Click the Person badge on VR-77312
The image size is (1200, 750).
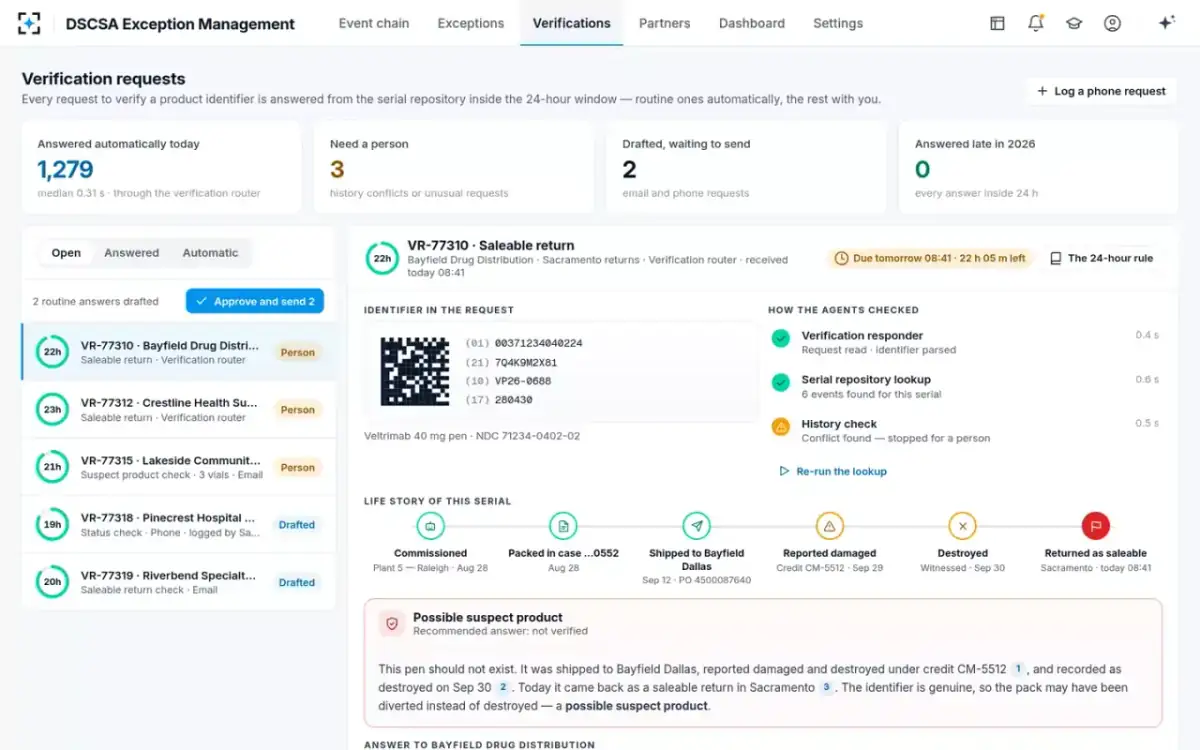[x=297, y=410]
